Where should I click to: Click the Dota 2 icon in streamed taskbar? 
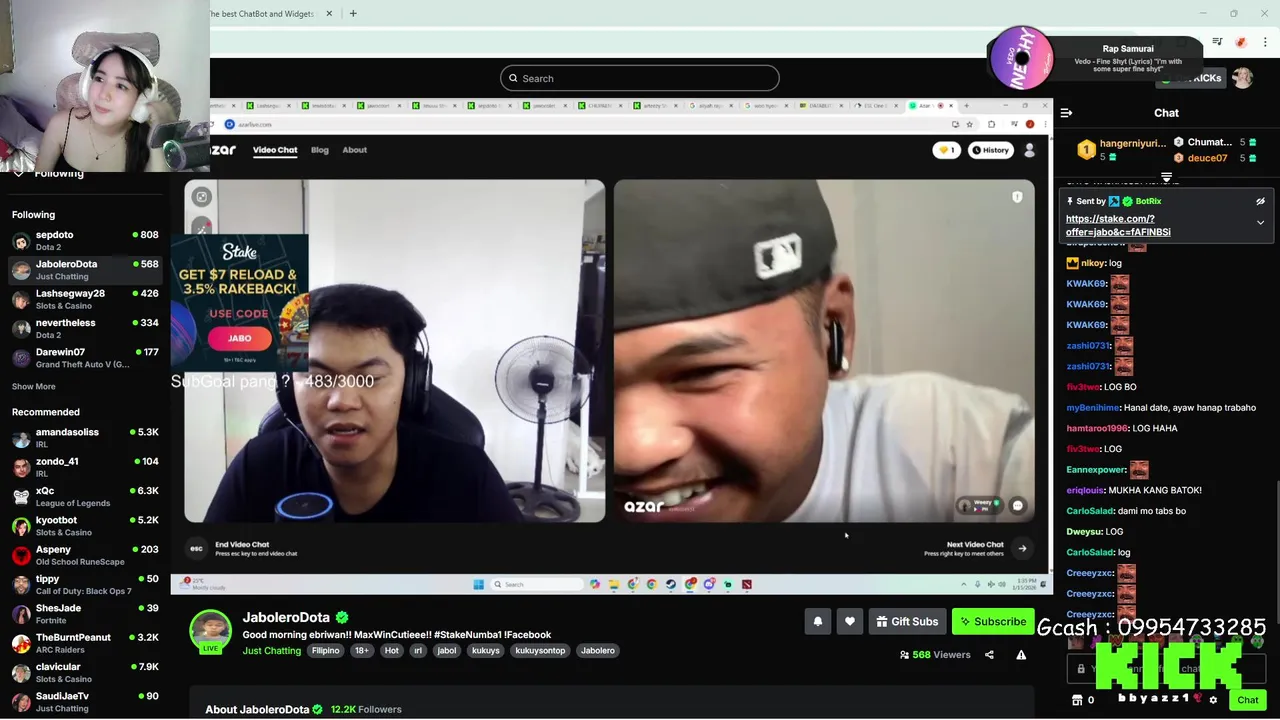click(747, 584)
